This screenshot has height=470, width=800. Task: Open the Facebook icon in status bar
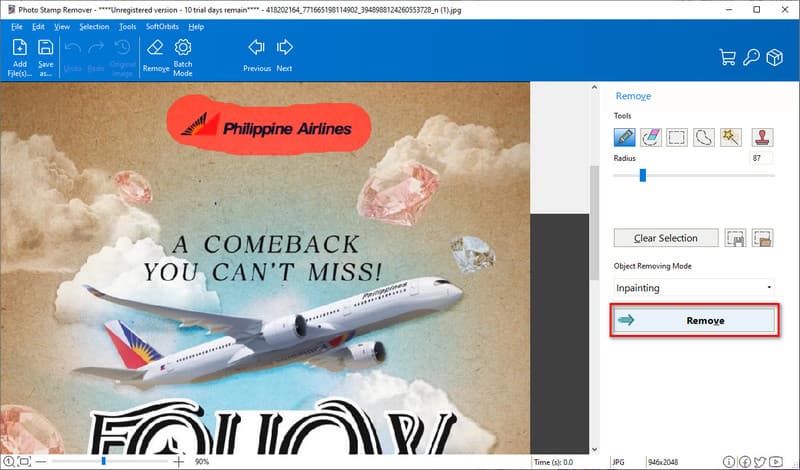coord(744,462)
